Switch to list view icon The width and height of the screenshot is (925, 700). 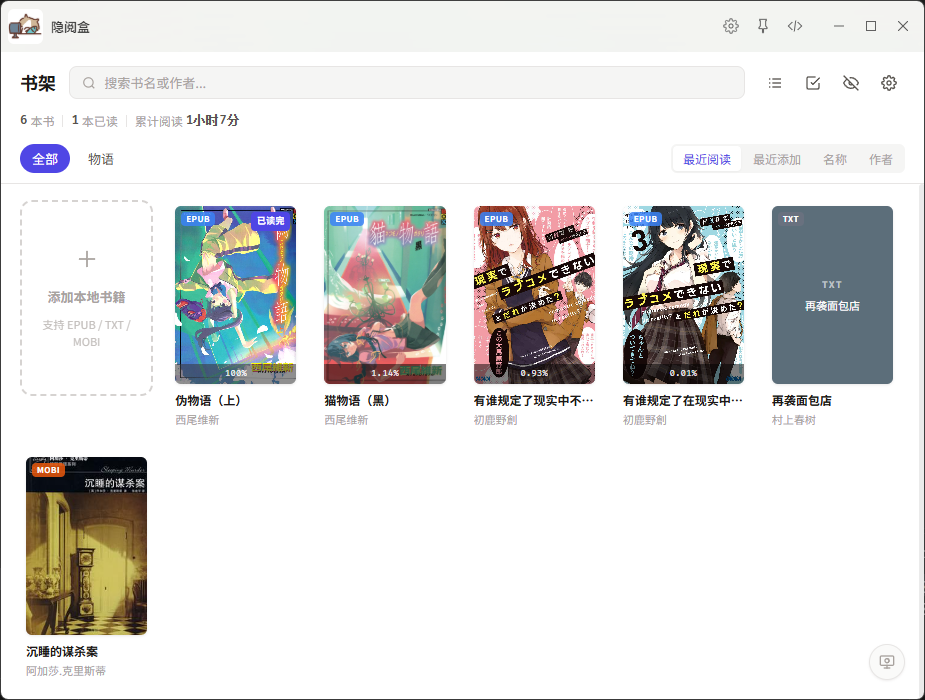coord(775,83)
